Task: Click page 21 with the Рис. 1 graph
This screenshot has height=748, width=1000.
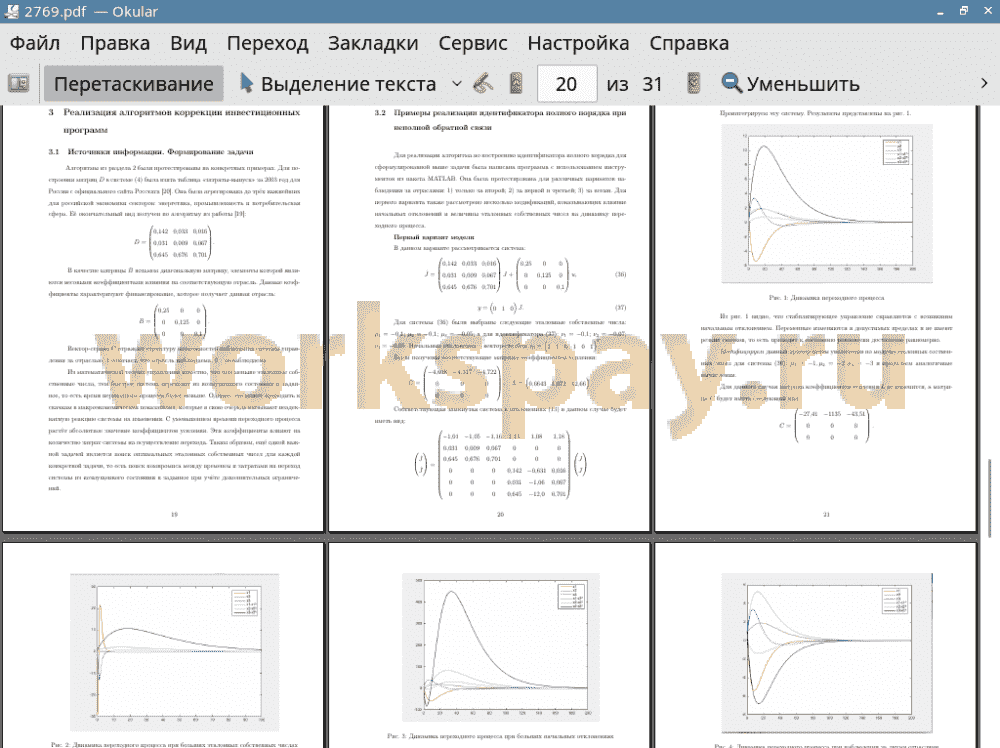Action: click(x=816, y=318)
